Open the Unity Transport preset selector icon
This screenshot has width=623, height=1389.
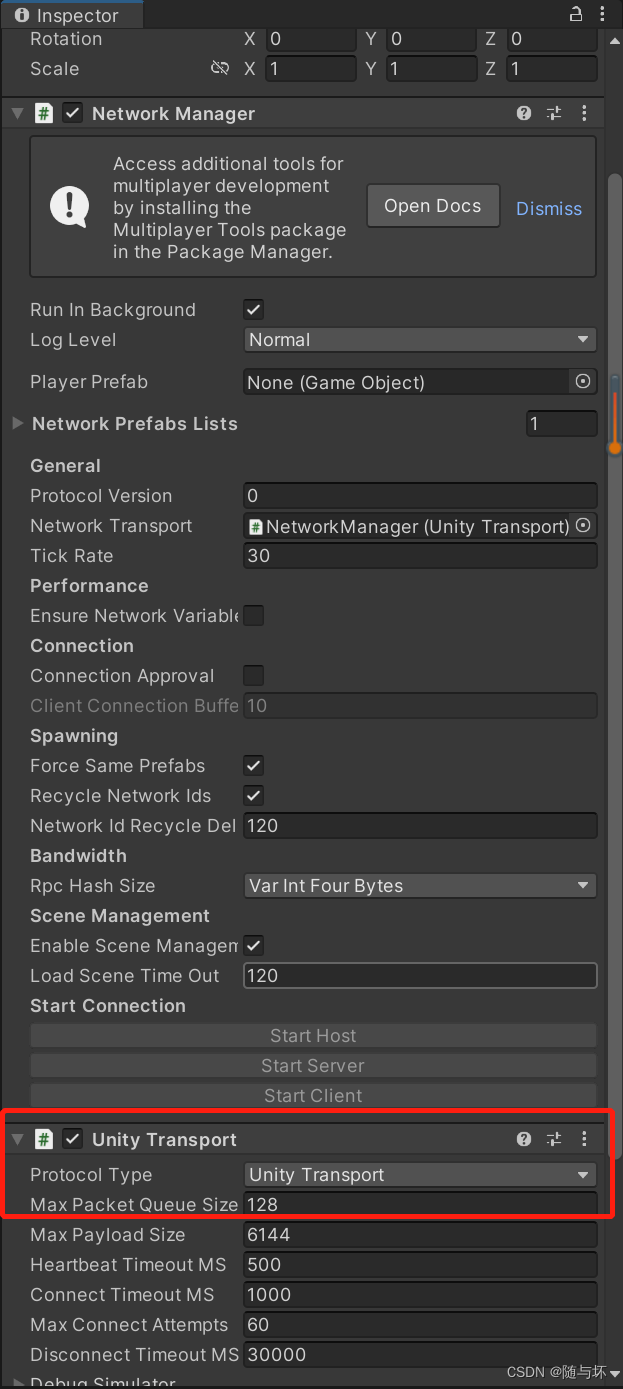click(554, 1138)
